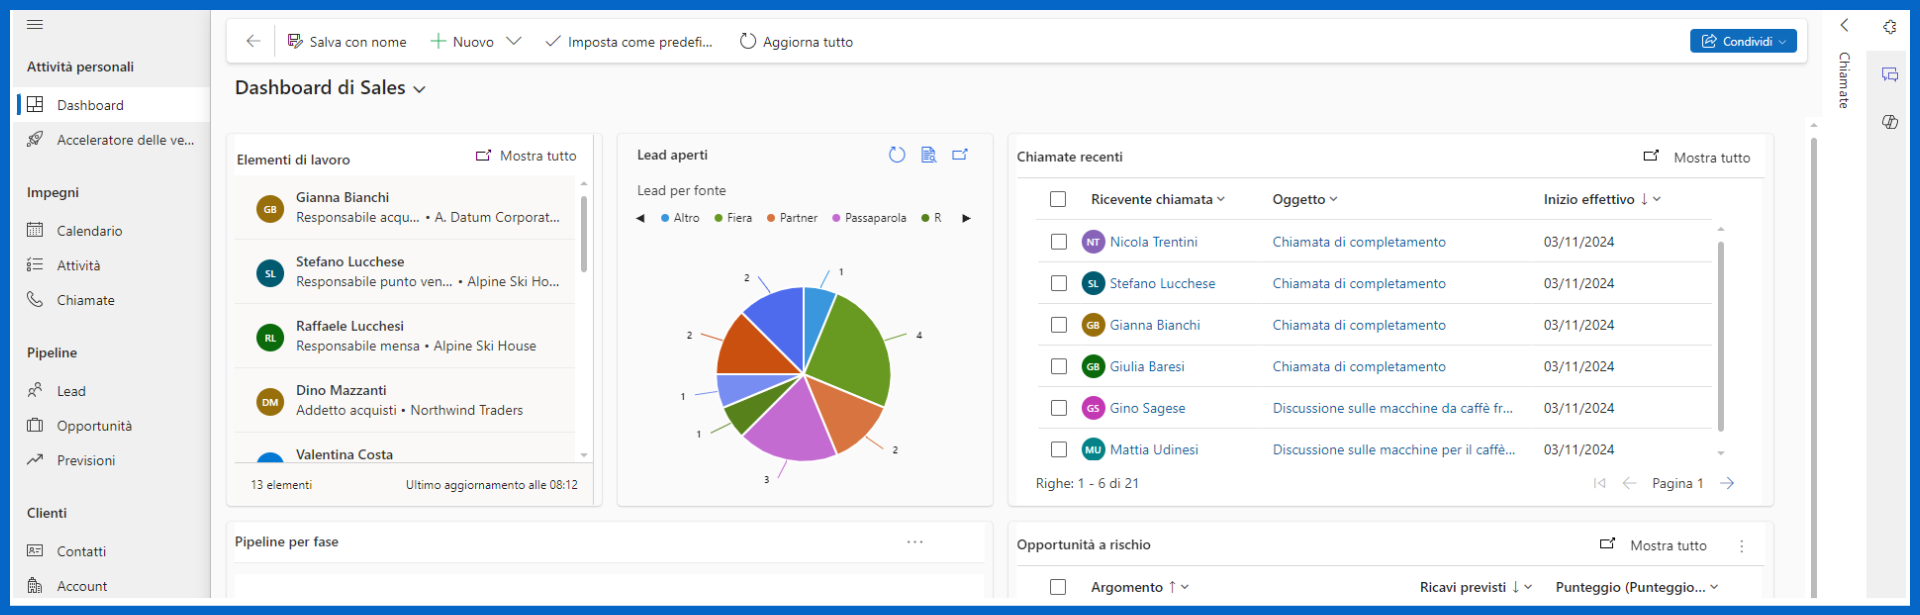
Task: Check the Nicola Trentini row checkbox
Action: click(1059, 242)
